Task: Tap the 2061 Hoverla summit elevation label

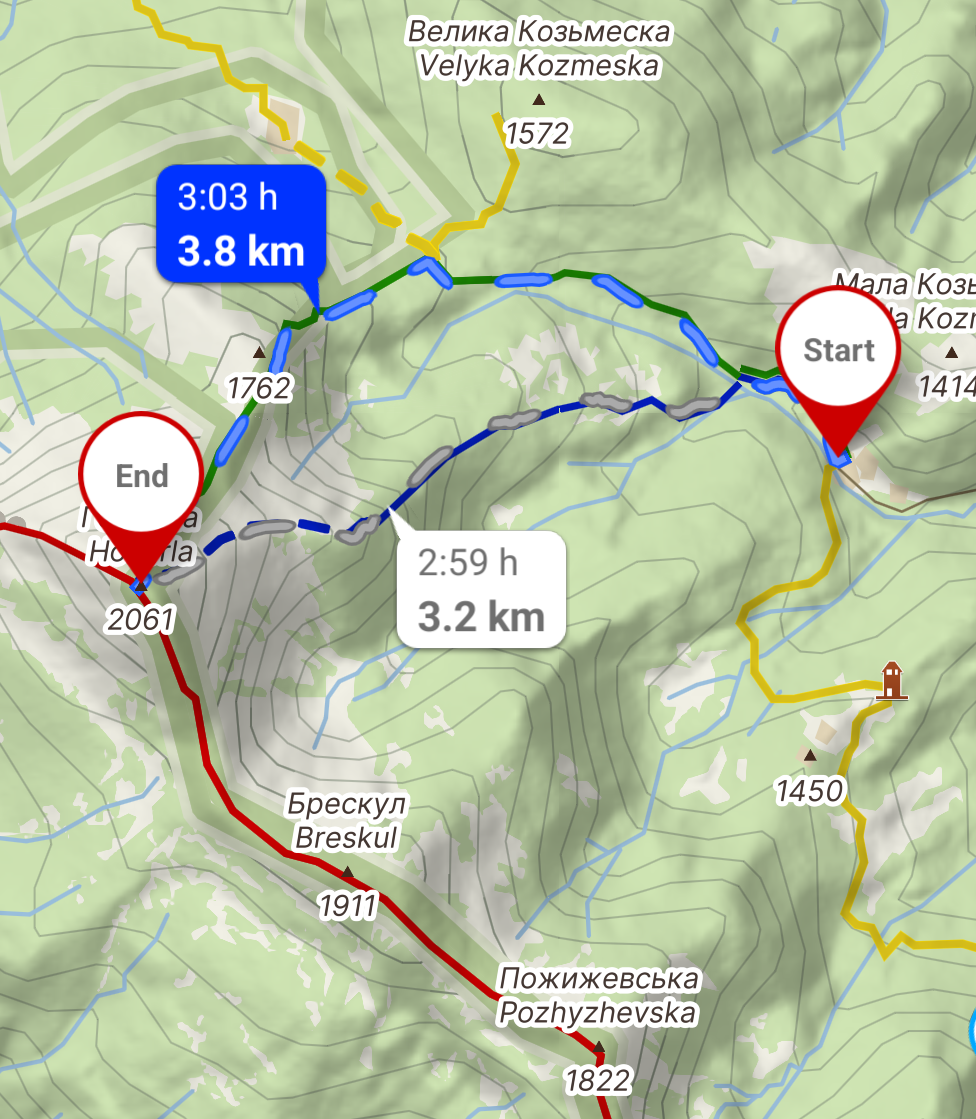Action: tap(141, 619)
